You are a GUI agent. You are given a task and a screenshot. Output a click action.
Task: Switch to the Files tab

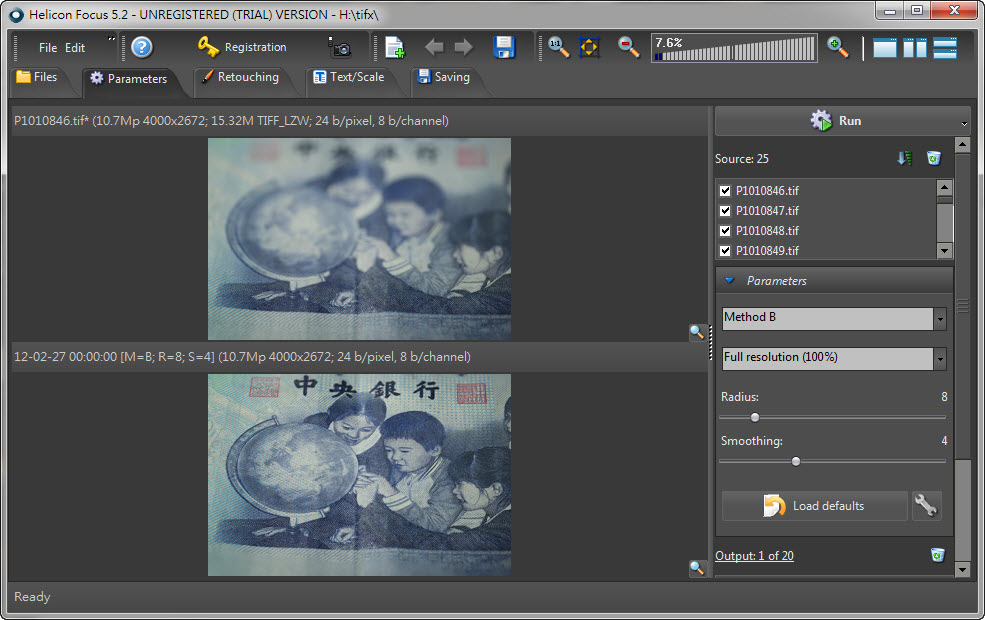[x=39, y=79]
